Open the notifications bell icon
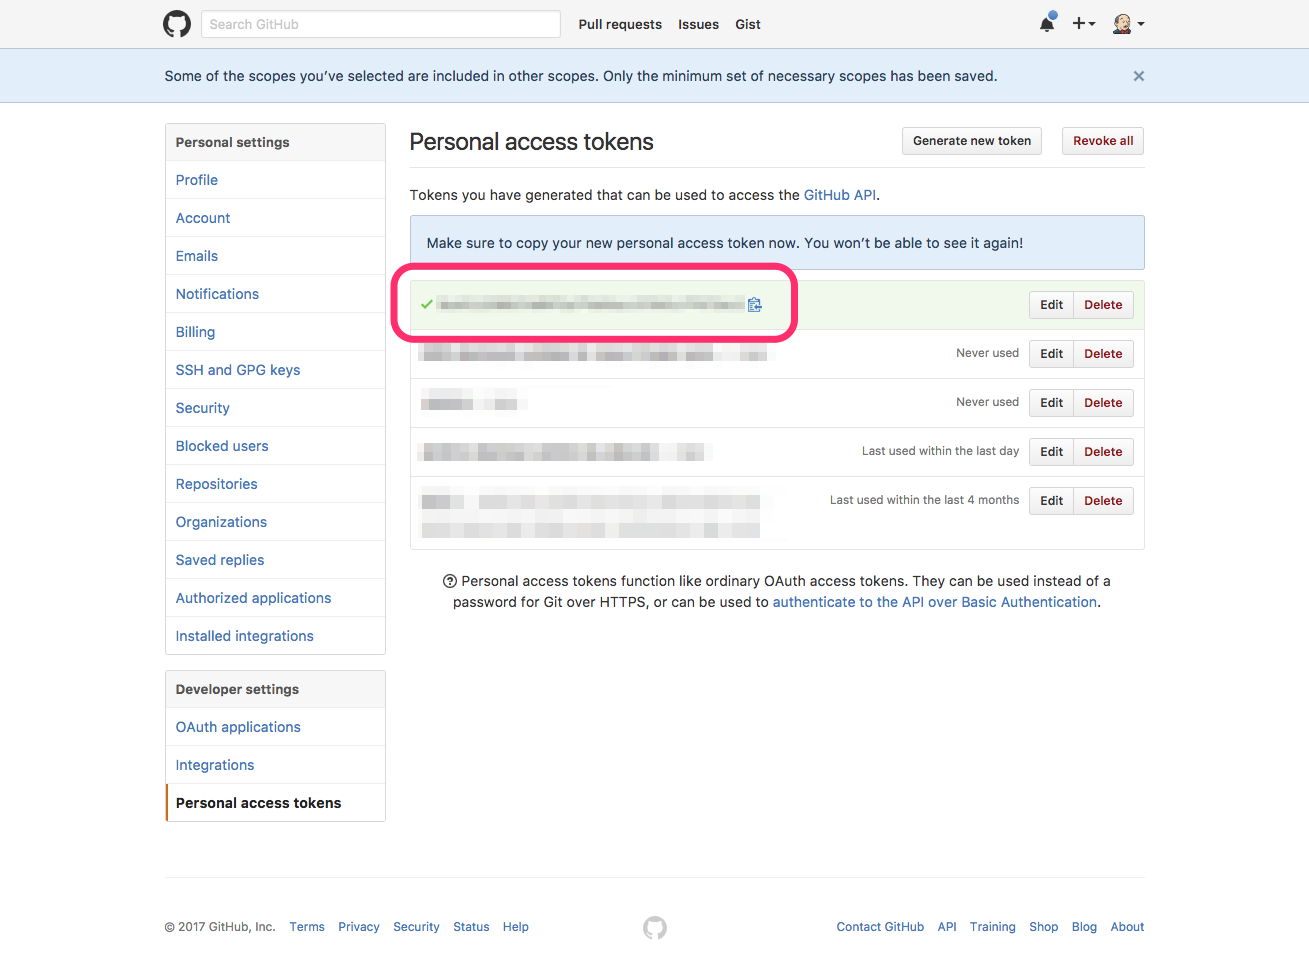The height and width of the screenshot is (976, 1309). coord(1047,23)
